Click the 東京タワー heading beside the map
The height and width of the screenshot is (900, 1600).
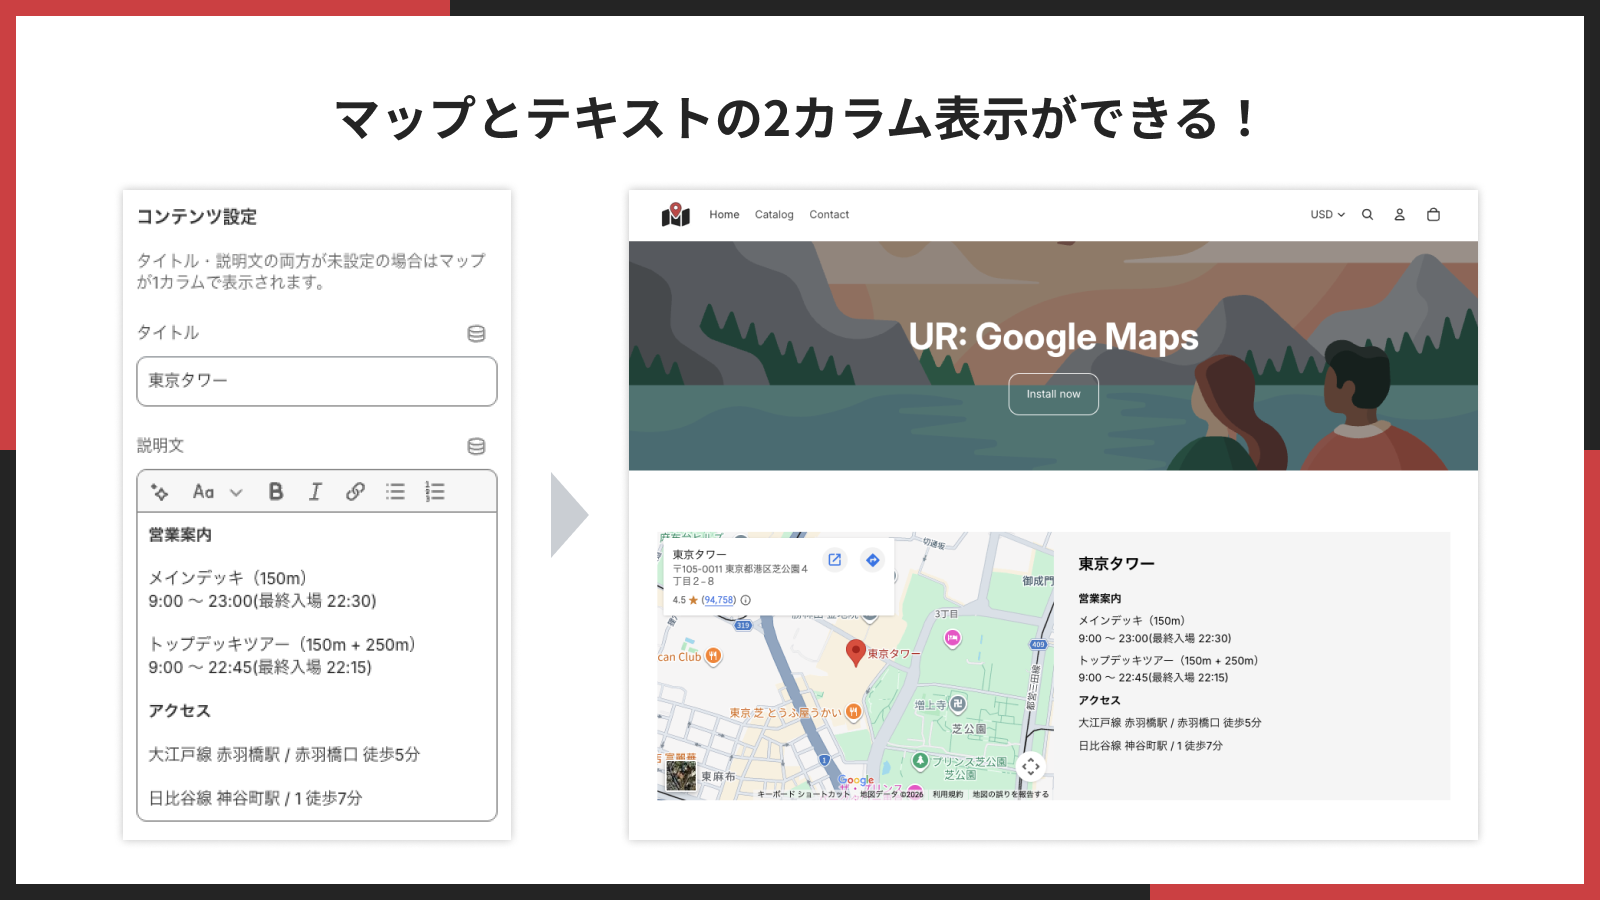[1116, 564]
